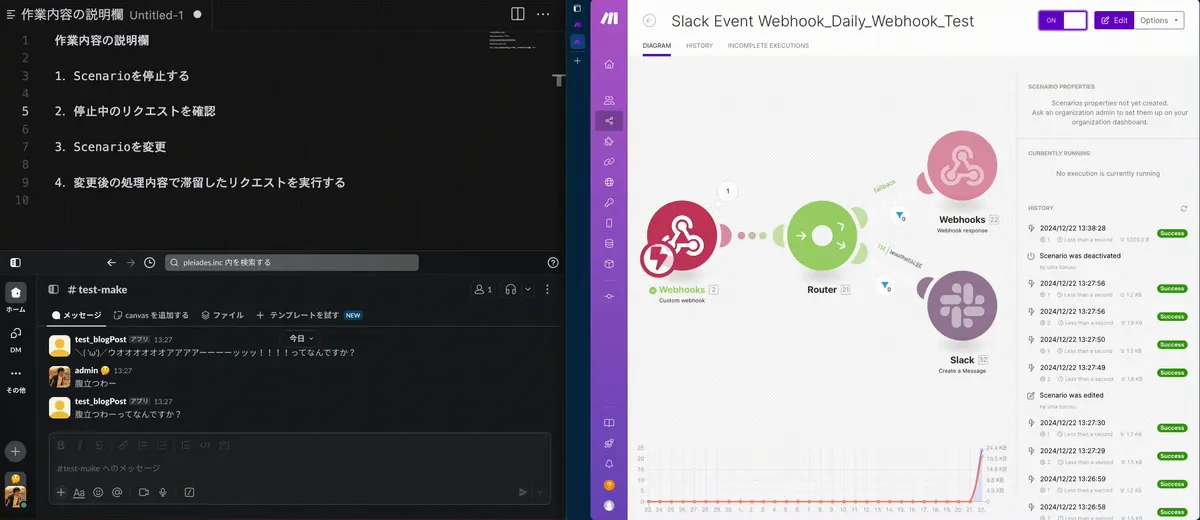Open Templates puzzle icon in Make sidebar
Image resolution: width=1200 pixels, height=520 pixels.
pyautogui.click(x=609, y=141)
